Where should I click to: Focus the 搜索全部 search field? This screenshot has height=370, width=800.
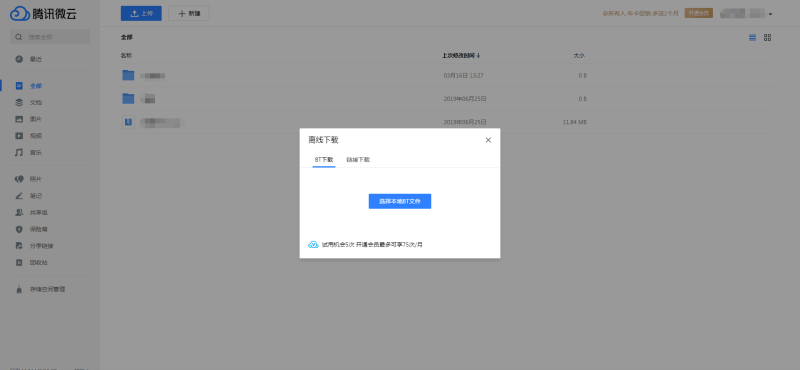point(50,37)
